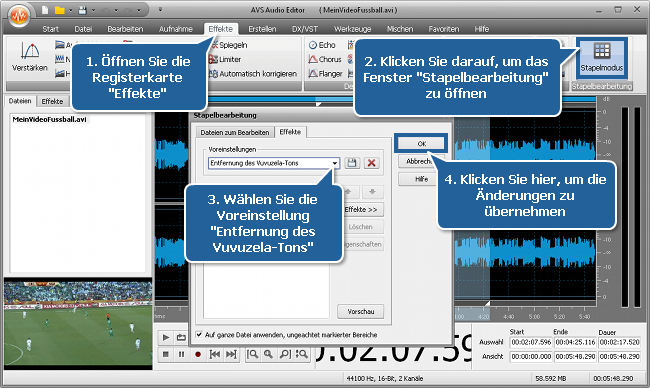This screenshot has height=388, width=650.
Task: Click OK in the Stapelbearbeitung dialog
Action: [421, 143]
